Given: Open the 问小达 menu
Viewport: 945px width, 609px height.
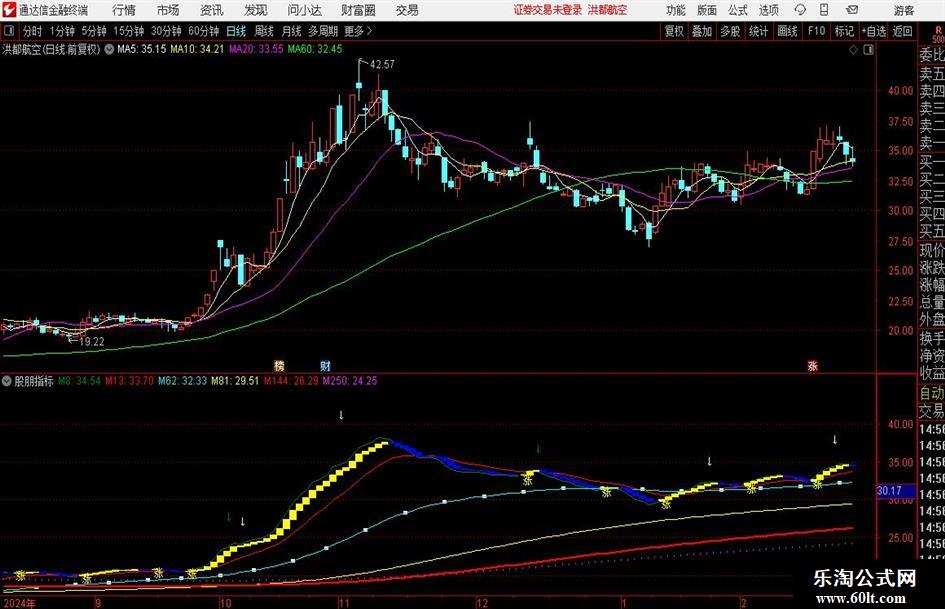Looking at the screenshot, I should pos(304,10).
